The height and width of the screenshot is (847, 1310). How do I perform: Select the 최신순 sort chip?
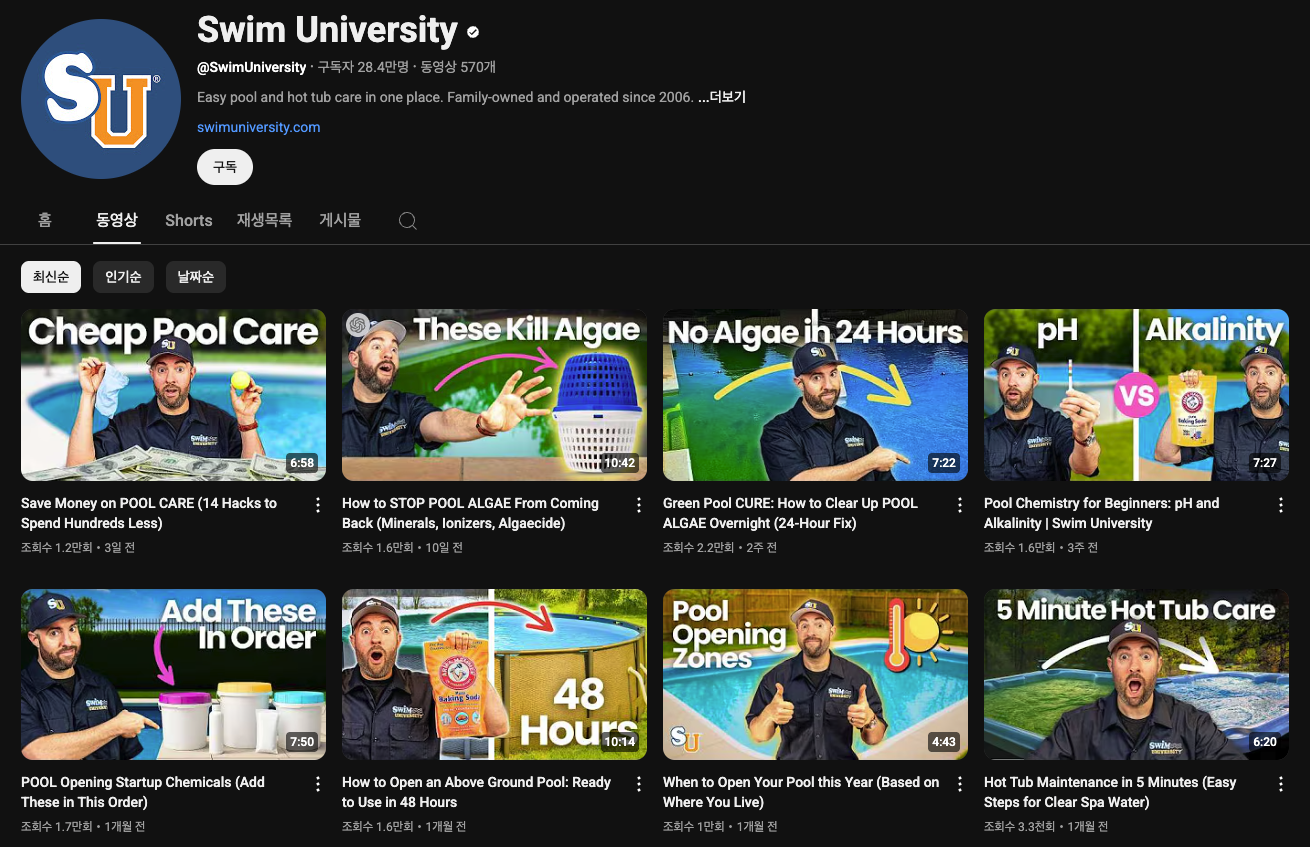point(51,277)
